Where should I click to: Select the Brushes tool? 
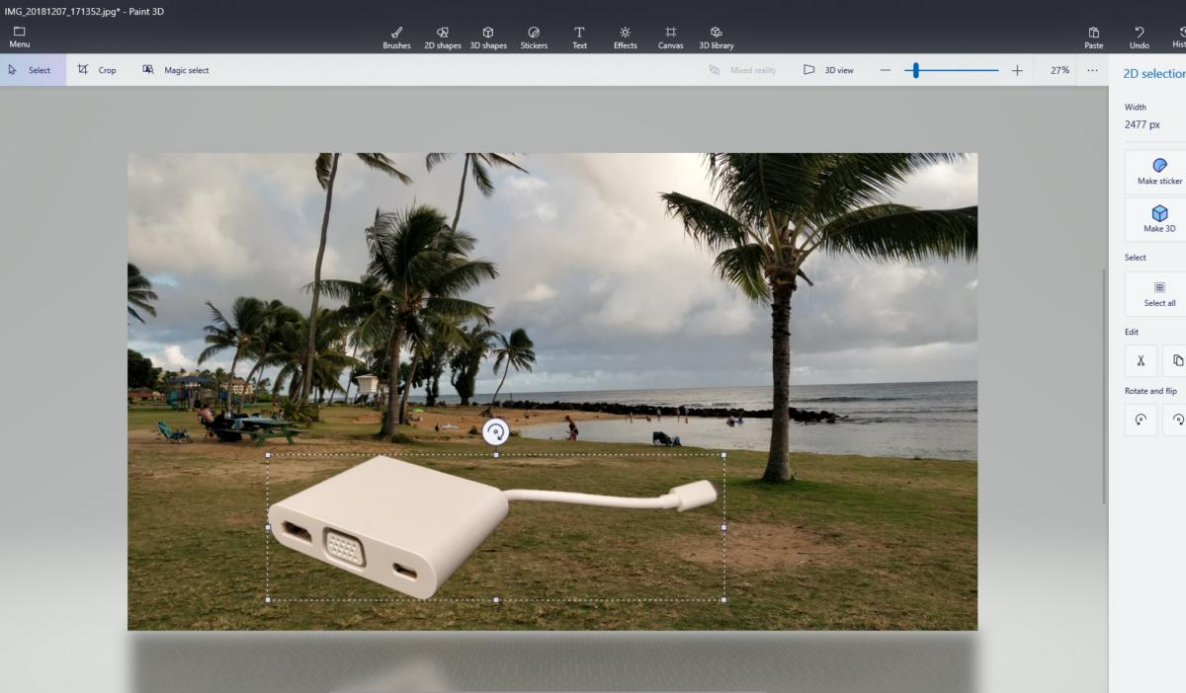[396, 37]
